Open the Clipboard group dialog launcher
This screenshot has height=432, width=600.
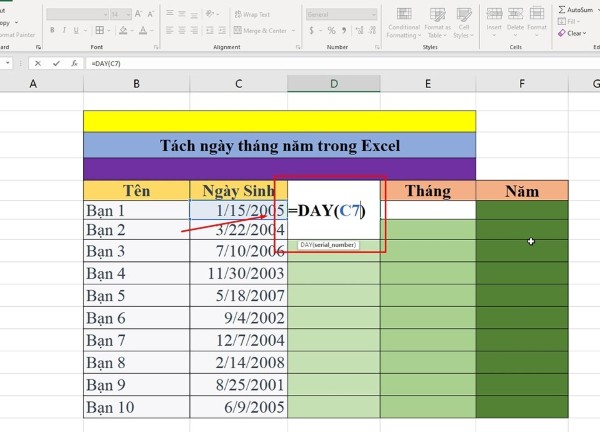[x=38, y=47]
